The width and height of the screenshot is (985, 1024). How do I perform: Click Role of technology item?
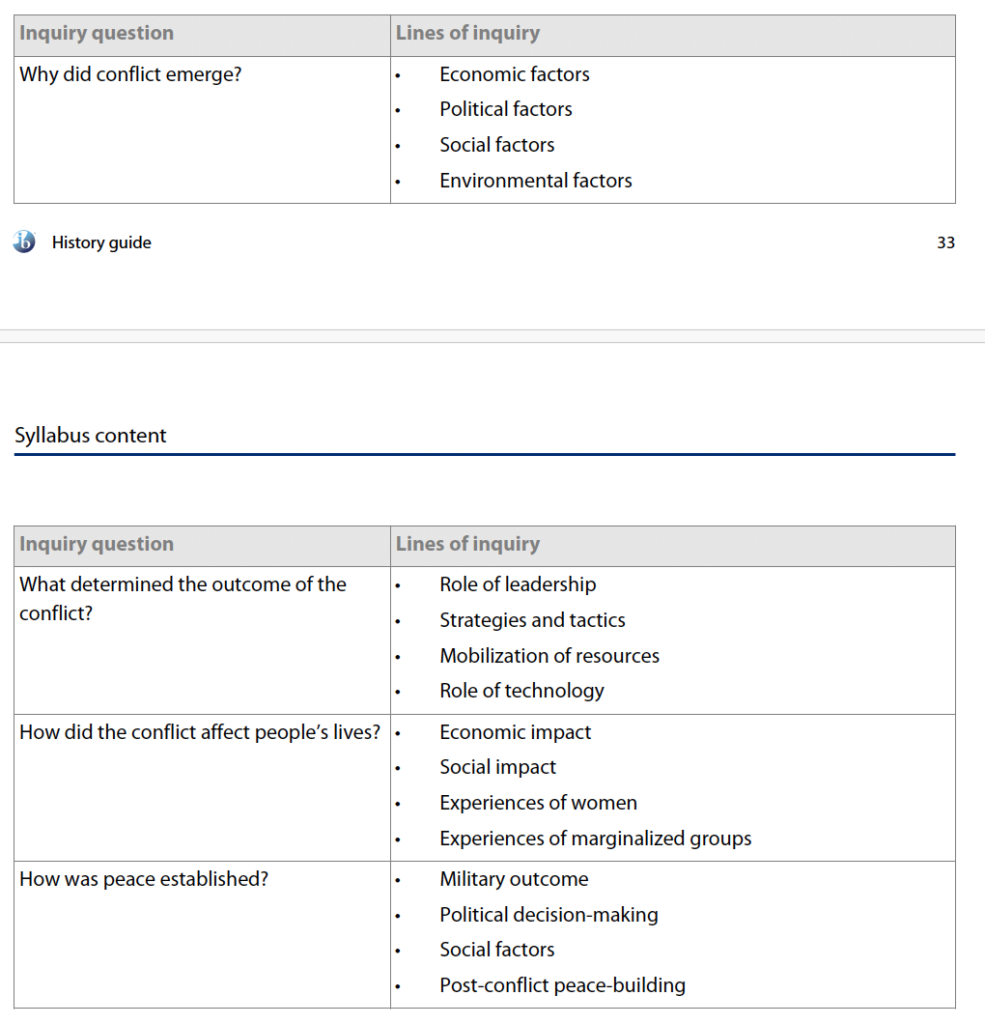[x=521, y=691]
